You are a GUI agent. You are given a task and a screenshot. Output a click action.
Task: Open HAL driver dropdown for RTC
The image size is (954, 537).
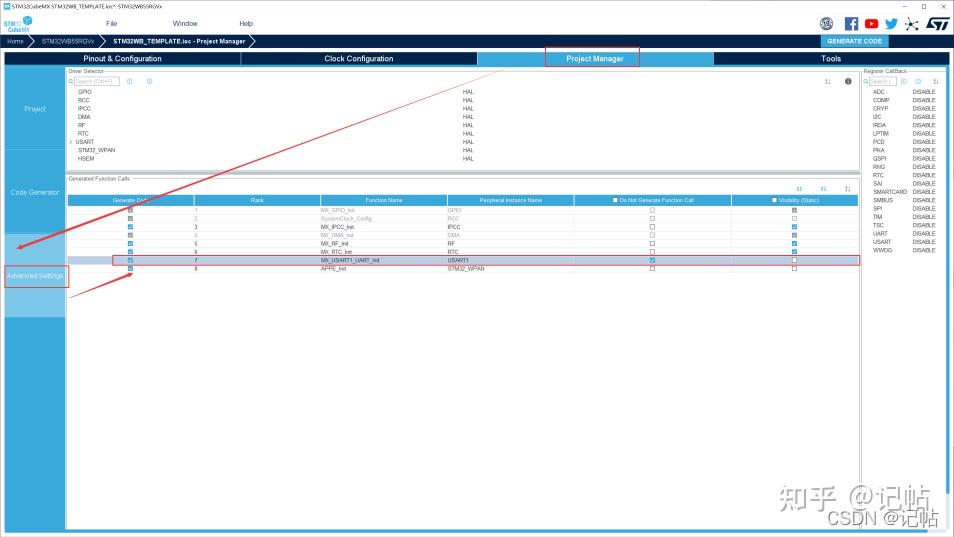(468, 134)
